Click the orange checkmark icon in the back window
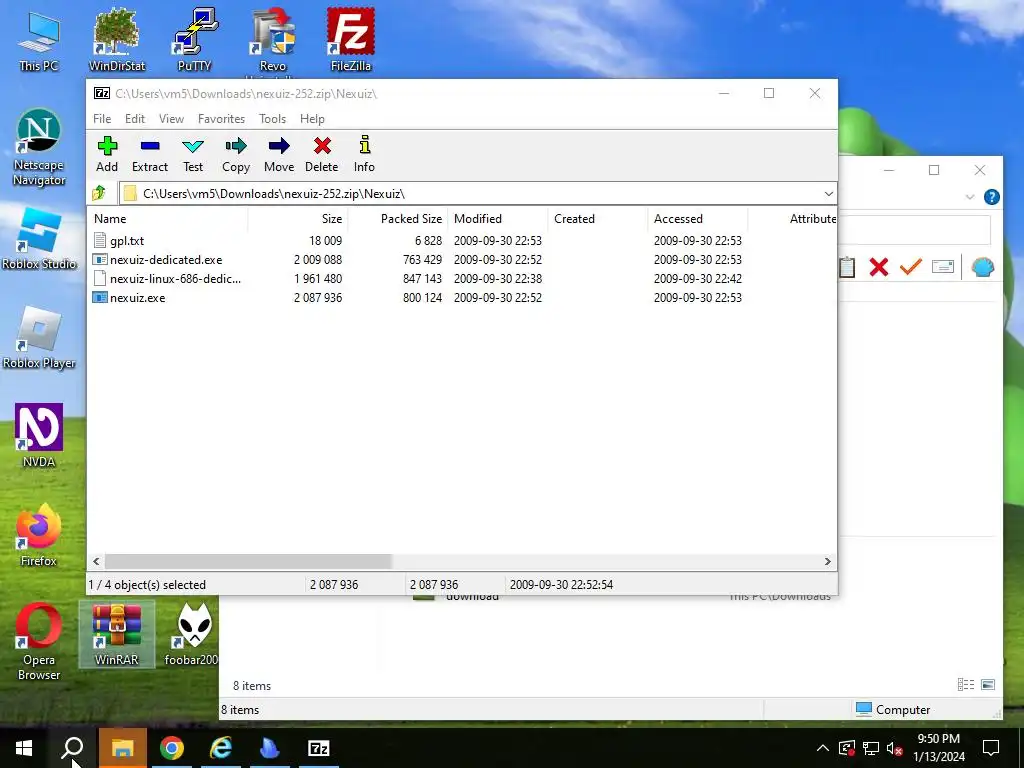 pos(910,266)
